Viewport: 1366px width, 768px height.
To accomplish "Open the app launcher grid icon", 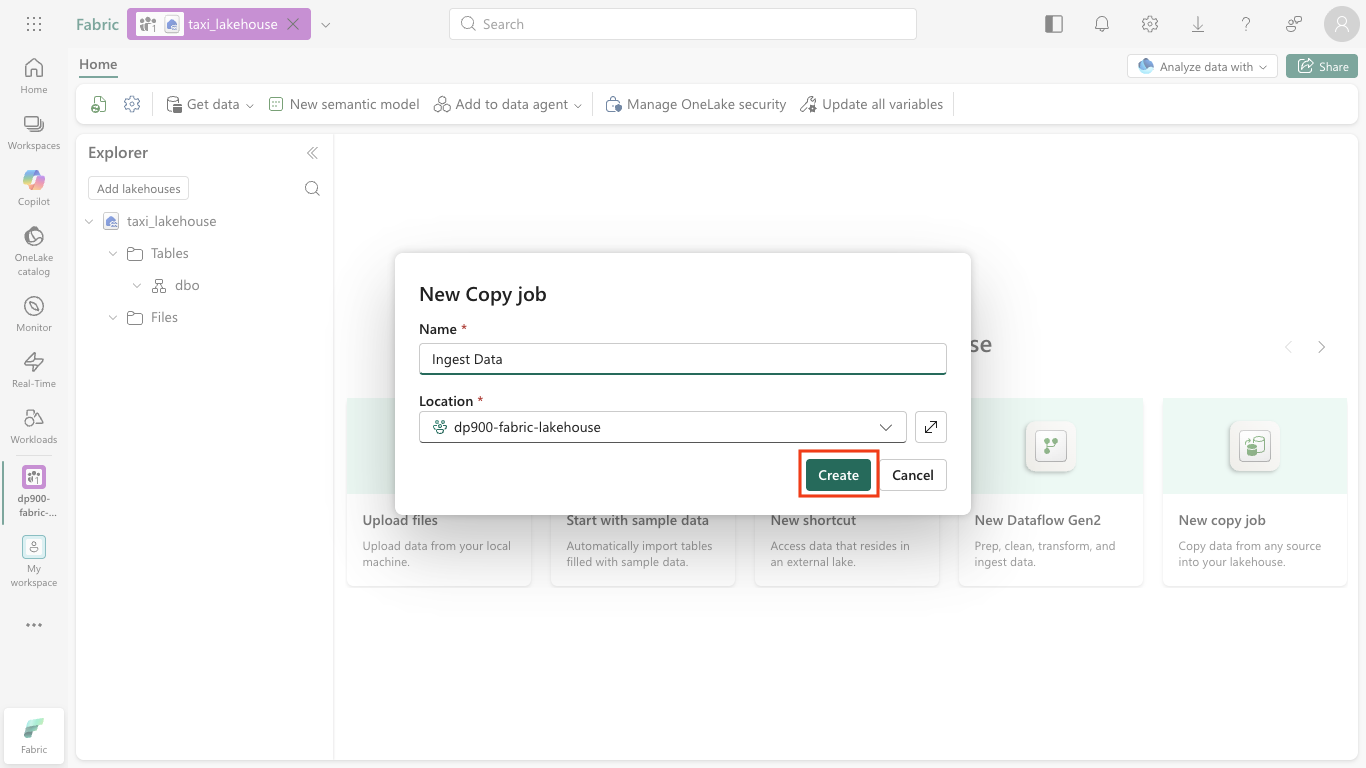I will pos(33,24).
